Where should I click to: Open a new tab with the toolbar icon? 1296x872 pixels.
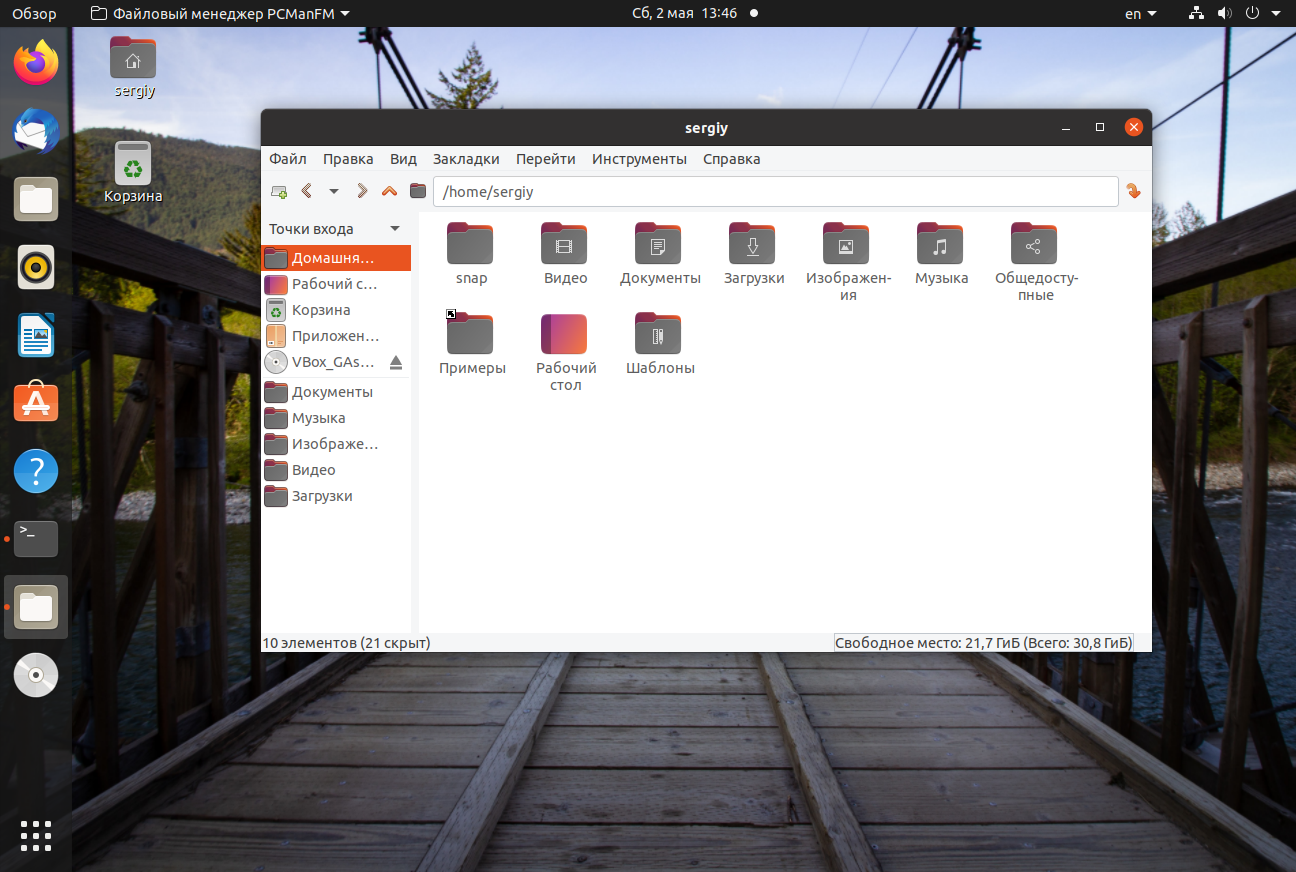click(x=279, y=191)
